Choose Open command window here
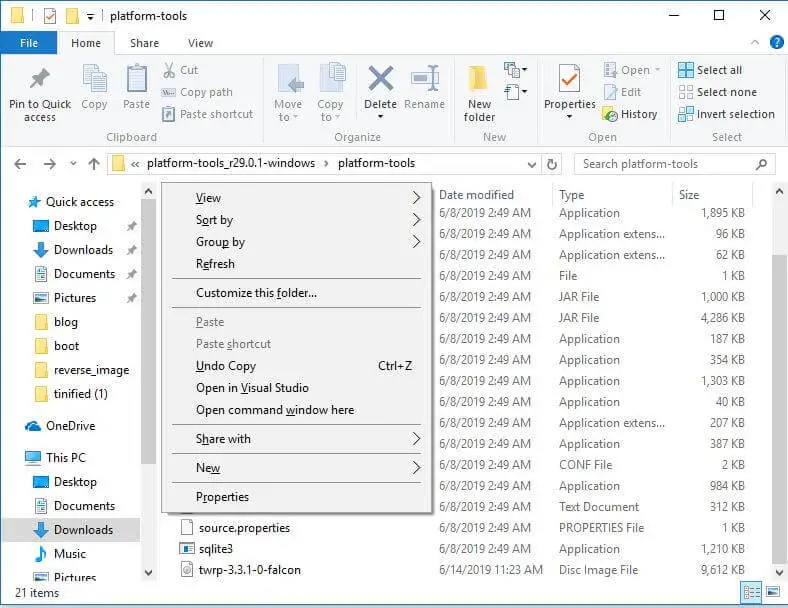 275,410
